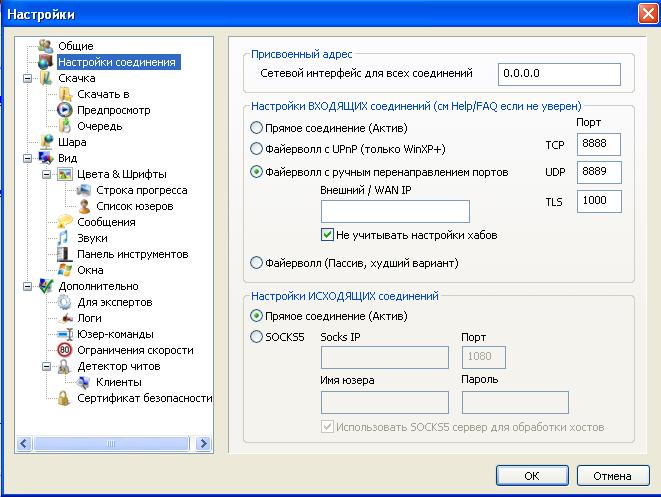Click the speed limit icon beside Ограничения скорости
Image resolution: width=661 pixels, height=497 pixels.
point(65,350)
